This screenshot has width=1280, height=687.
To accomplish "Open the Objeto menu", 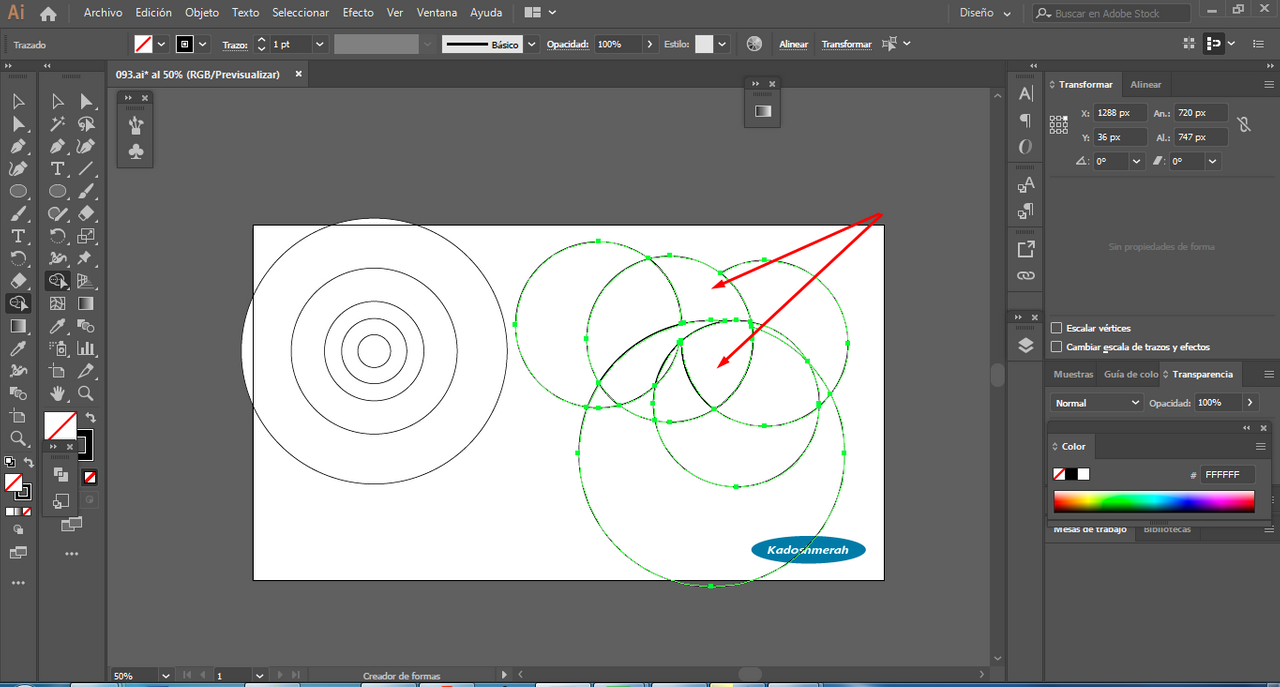I will point(202,13).
